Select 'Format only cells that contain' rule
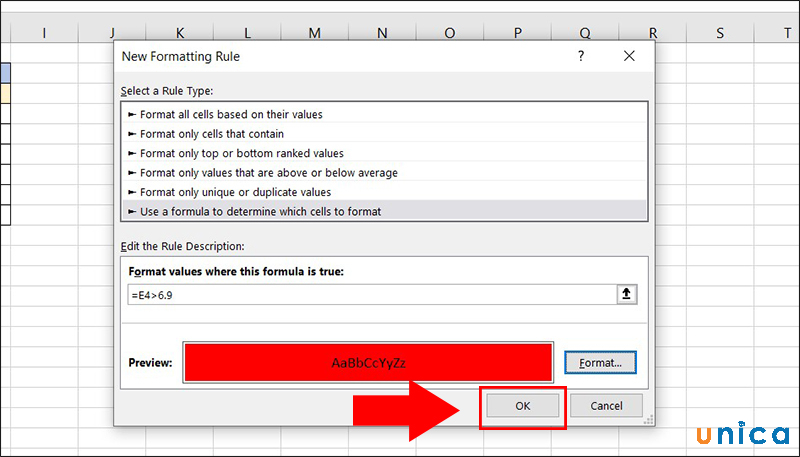 tap(384, 134)
